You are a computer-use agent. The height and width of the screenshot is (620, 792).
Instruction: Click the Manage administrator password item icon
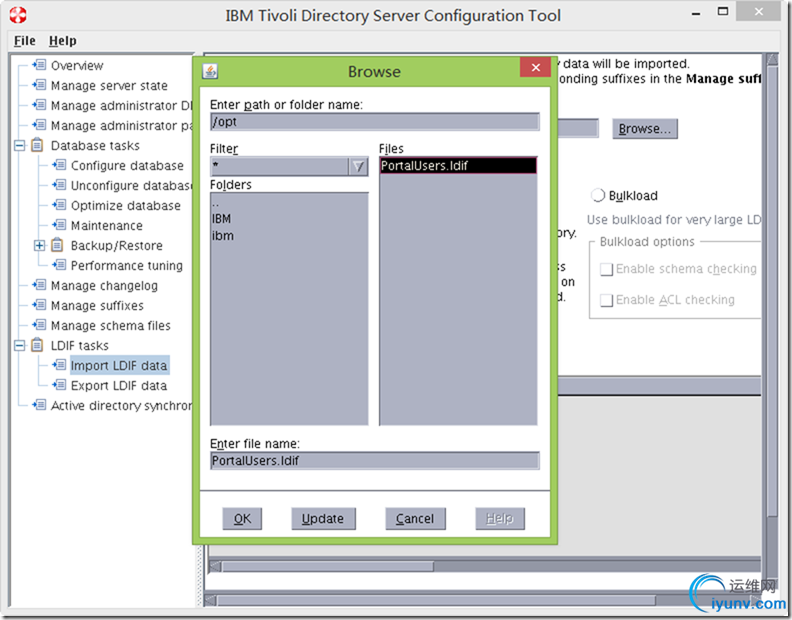[39, 125]
